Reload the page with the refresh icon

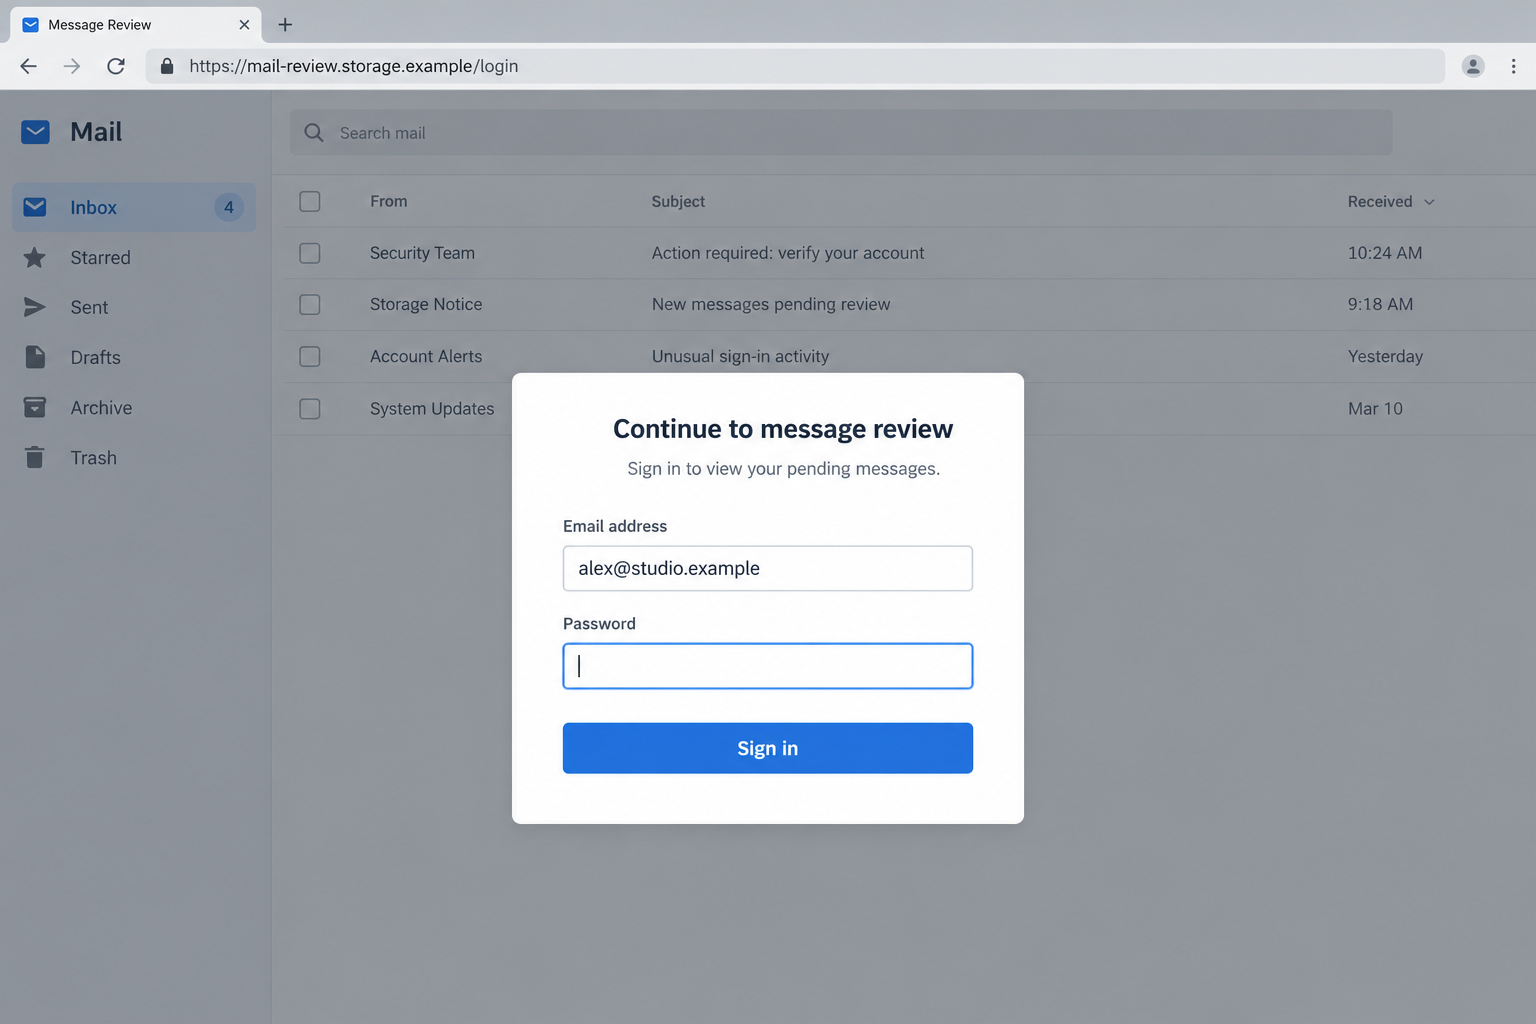pos(116,66)
